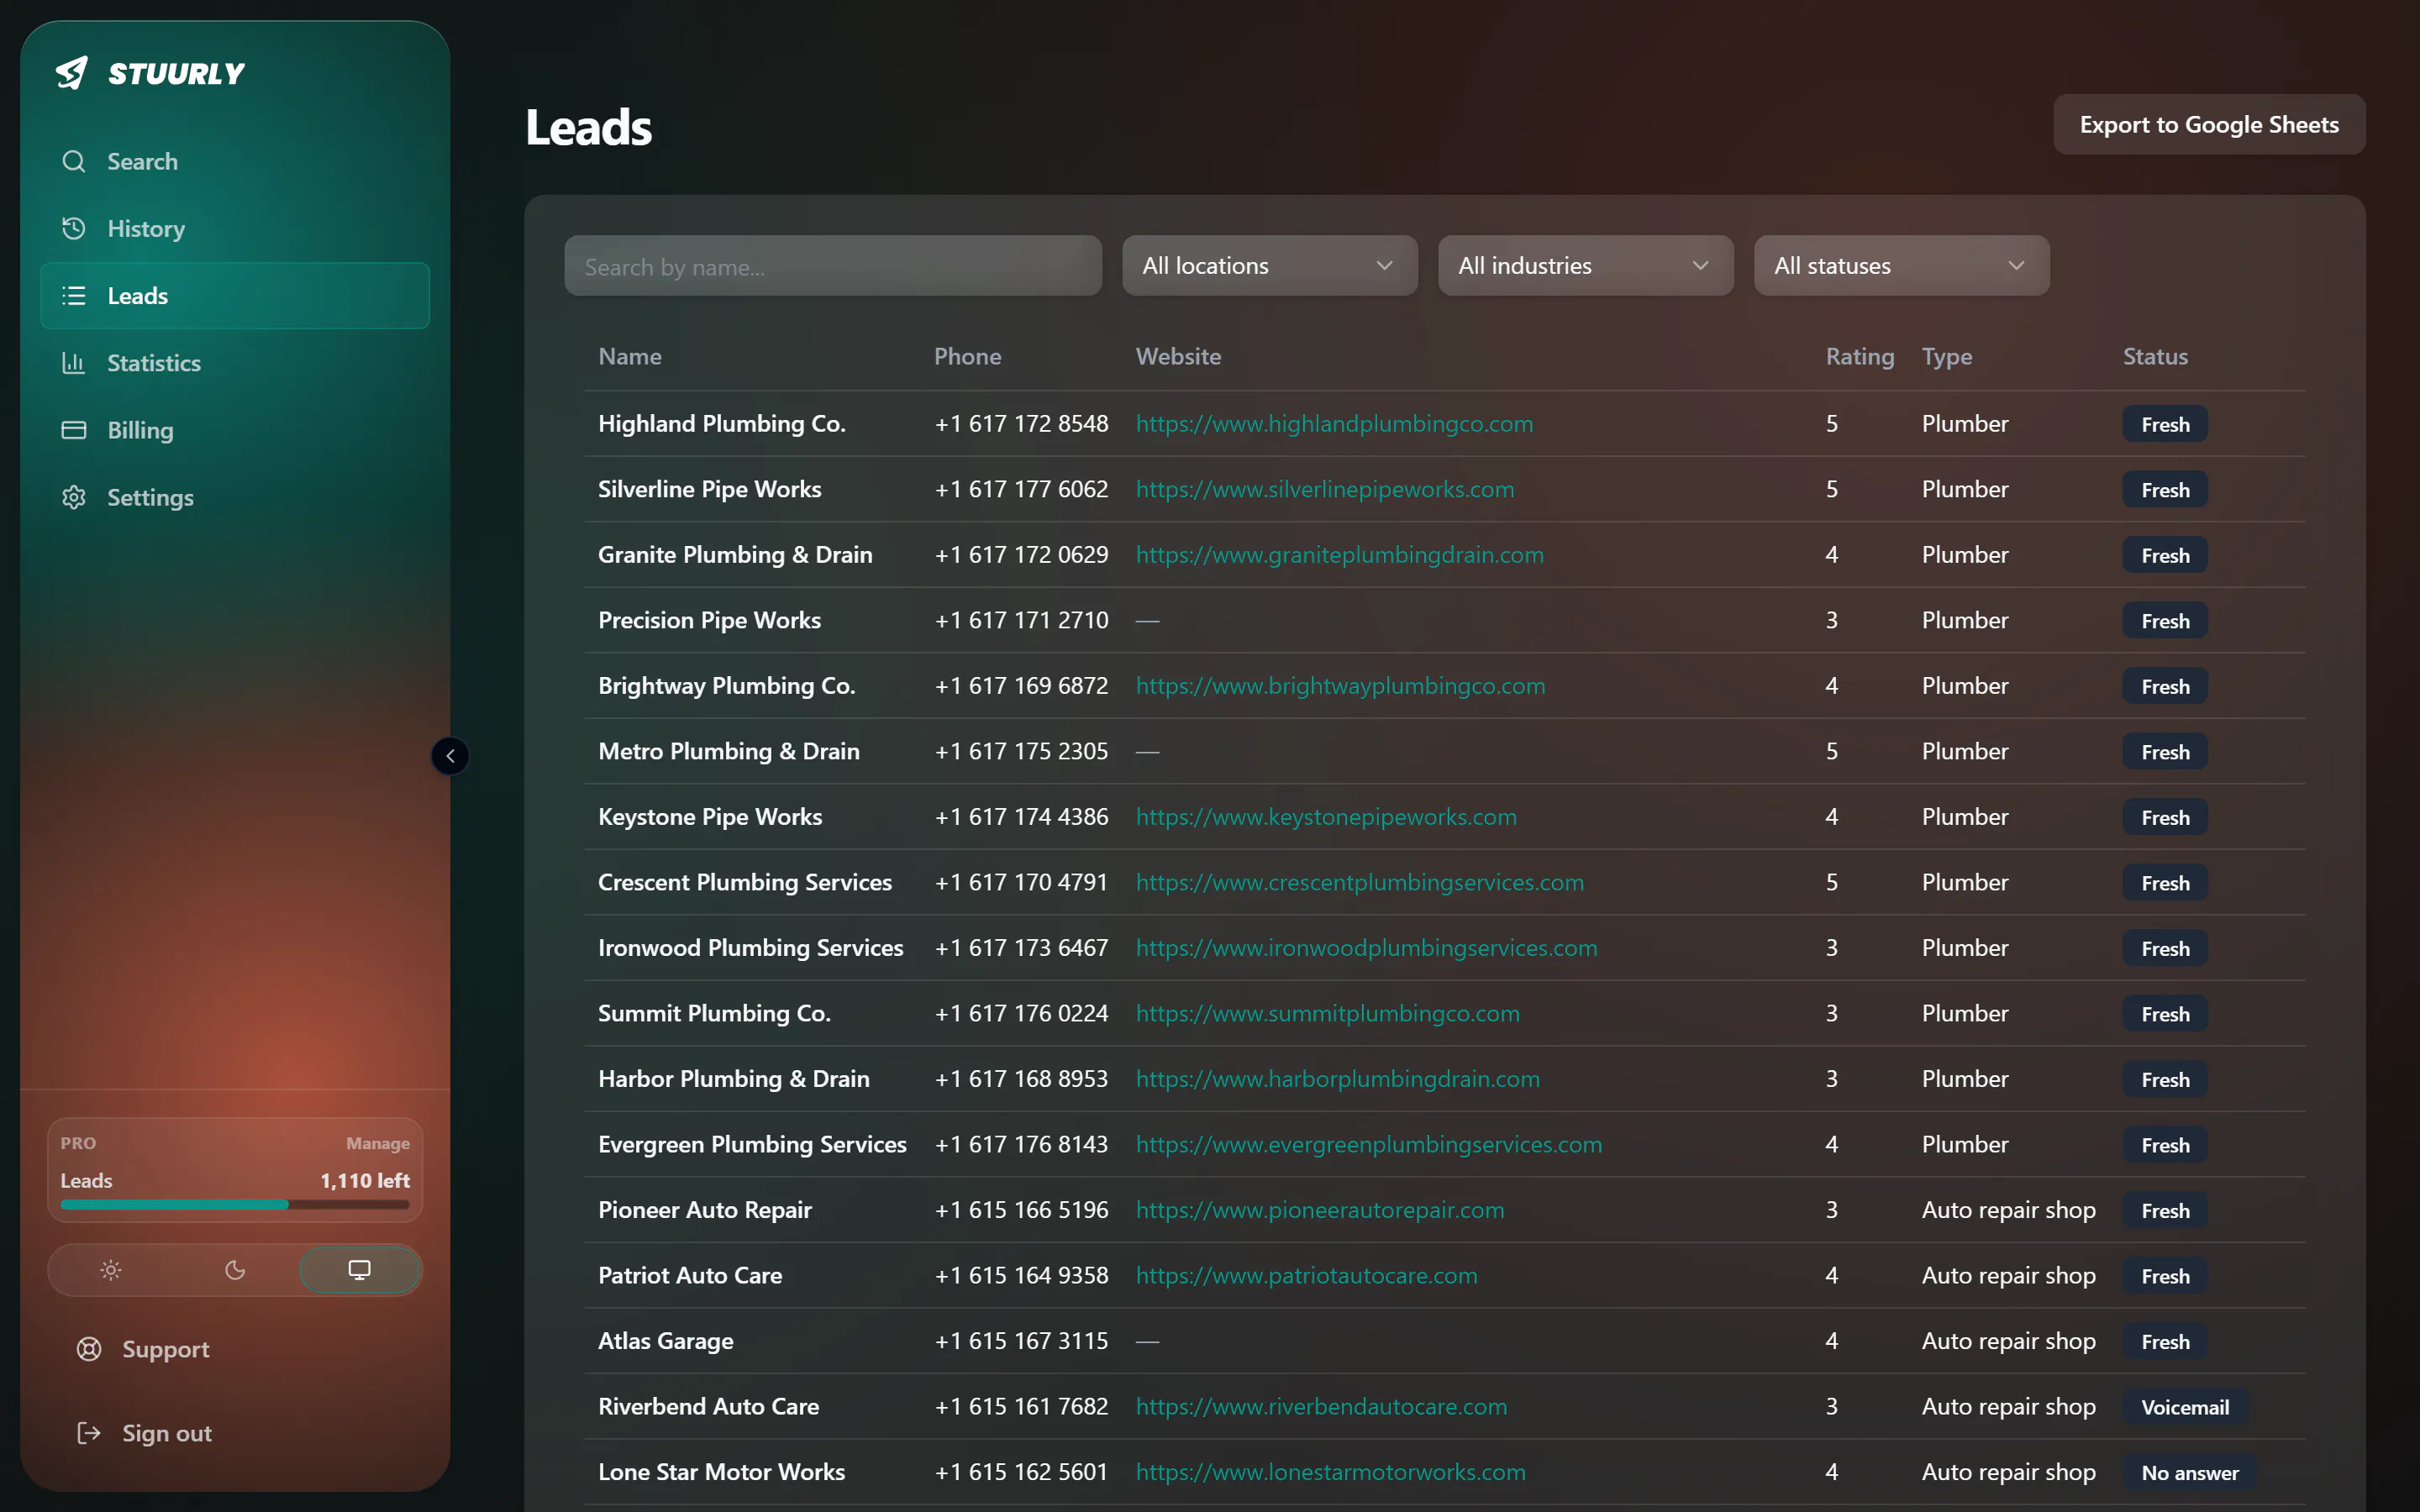Click Export to Google Sheets button
This screenshot has height=1512, width=2420.
pos(2209,125)
